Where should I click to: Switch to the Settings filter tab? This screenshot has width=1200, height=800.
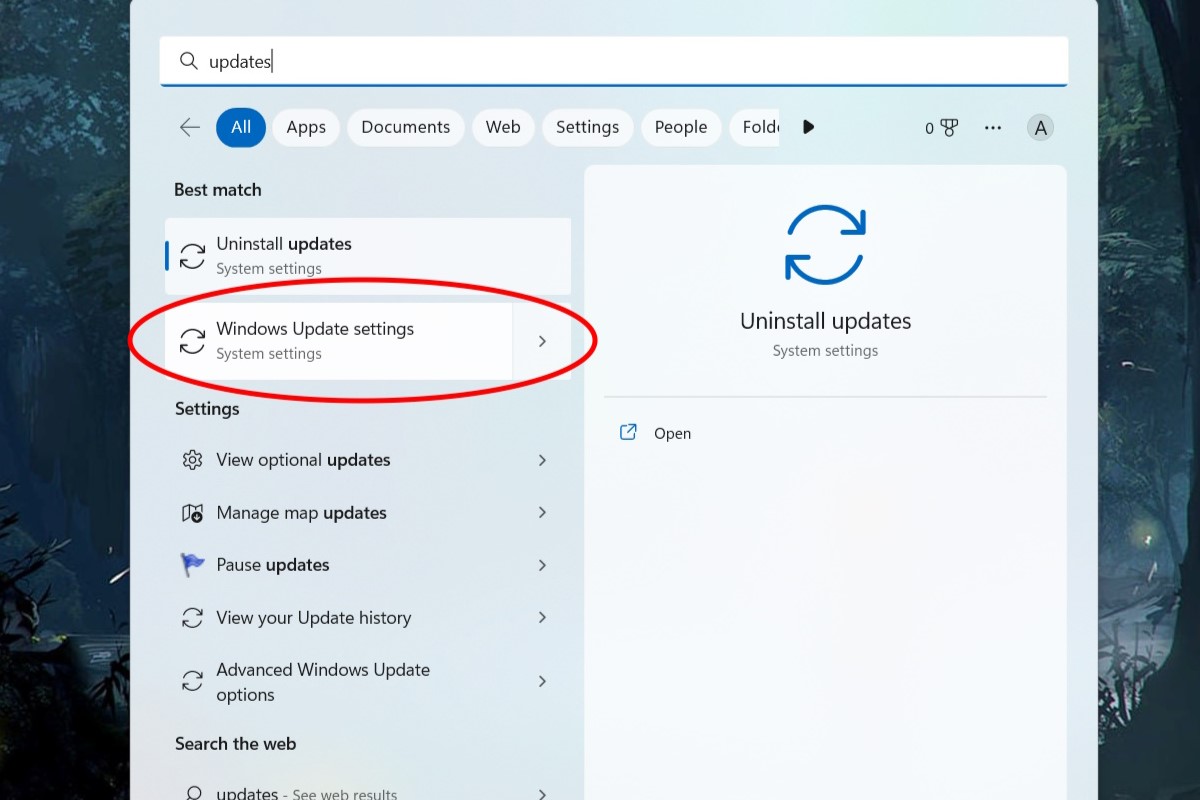[x=588, y=127]
